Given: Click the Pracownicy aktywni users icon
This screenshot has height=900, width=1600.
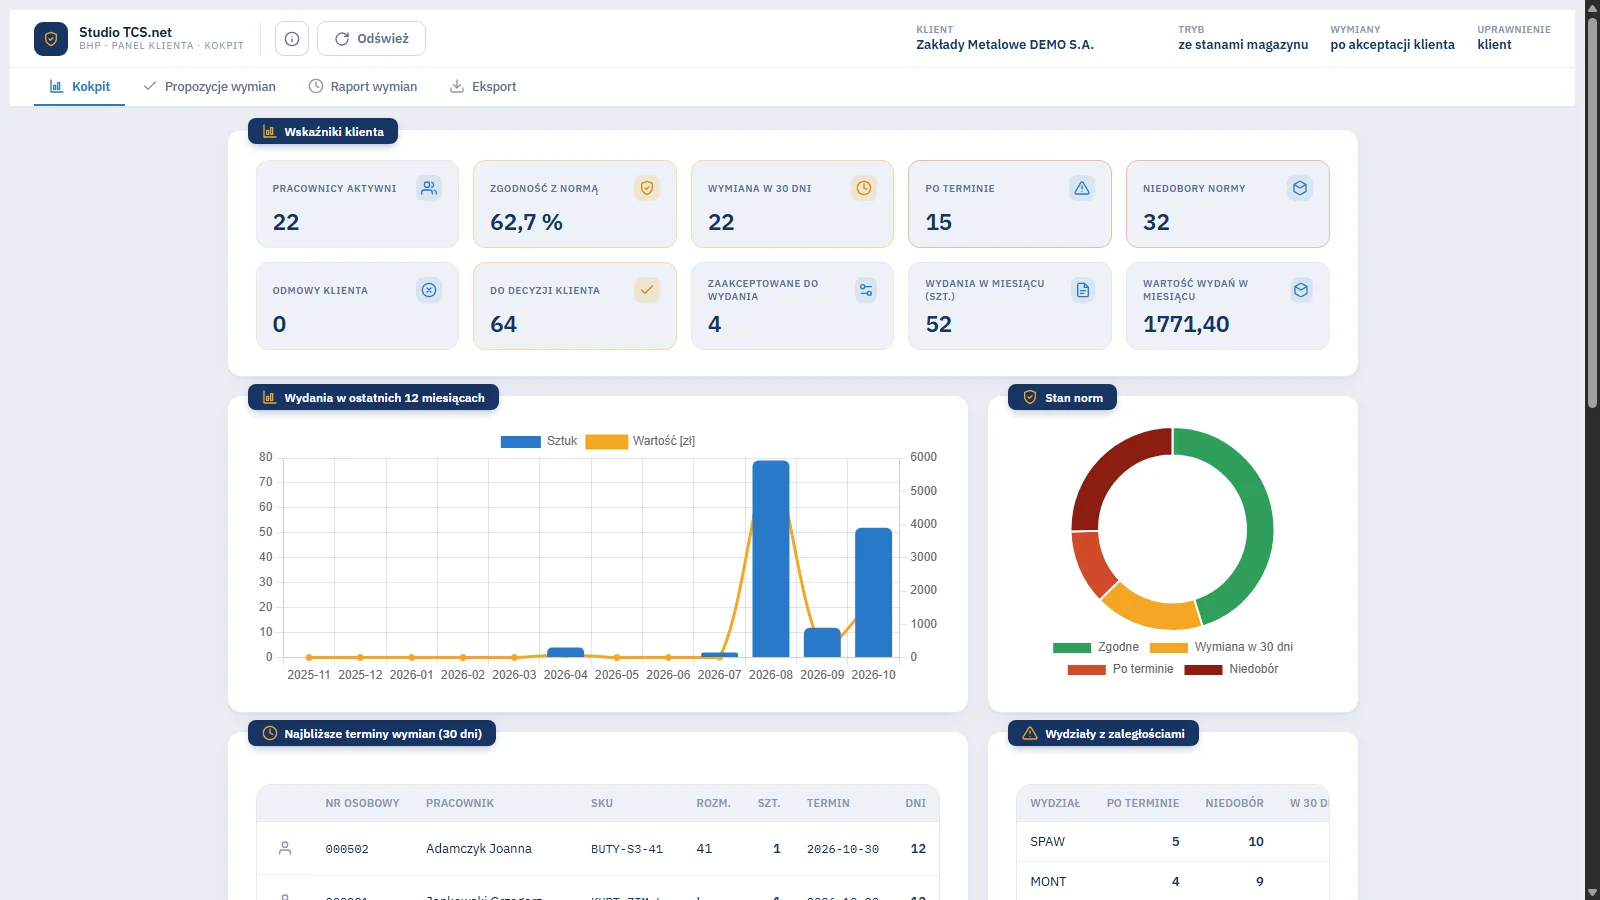Looking at the screenshot, I should 429,188.
